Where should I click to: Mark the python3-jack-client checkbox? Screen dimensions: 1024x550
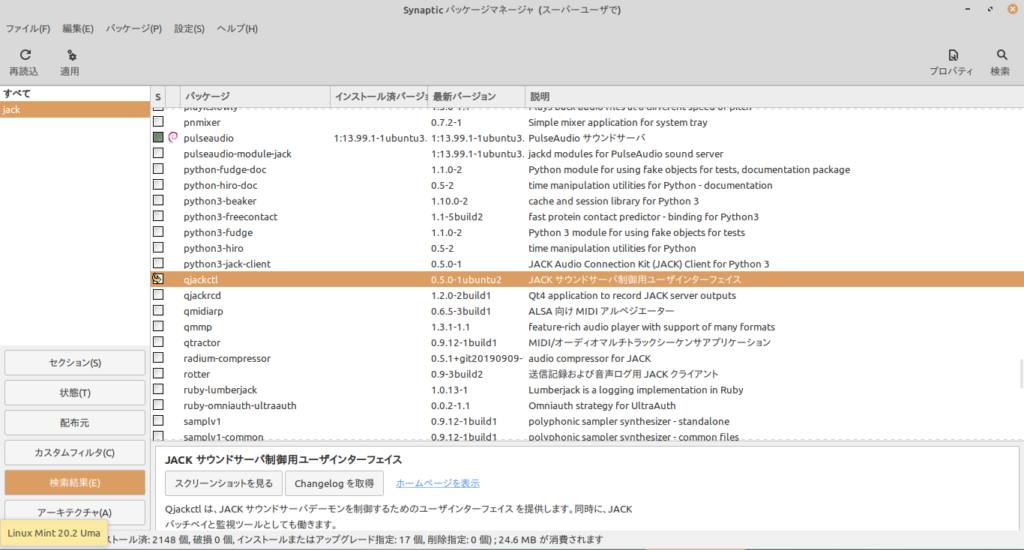click(158, 263)
